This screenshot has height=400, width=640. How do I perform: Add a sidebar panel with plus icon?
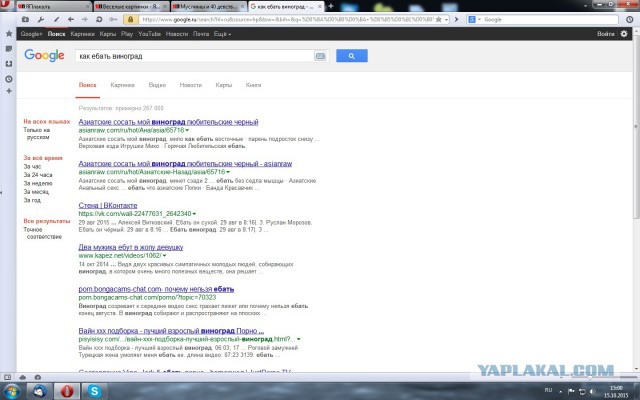(9, 91)
